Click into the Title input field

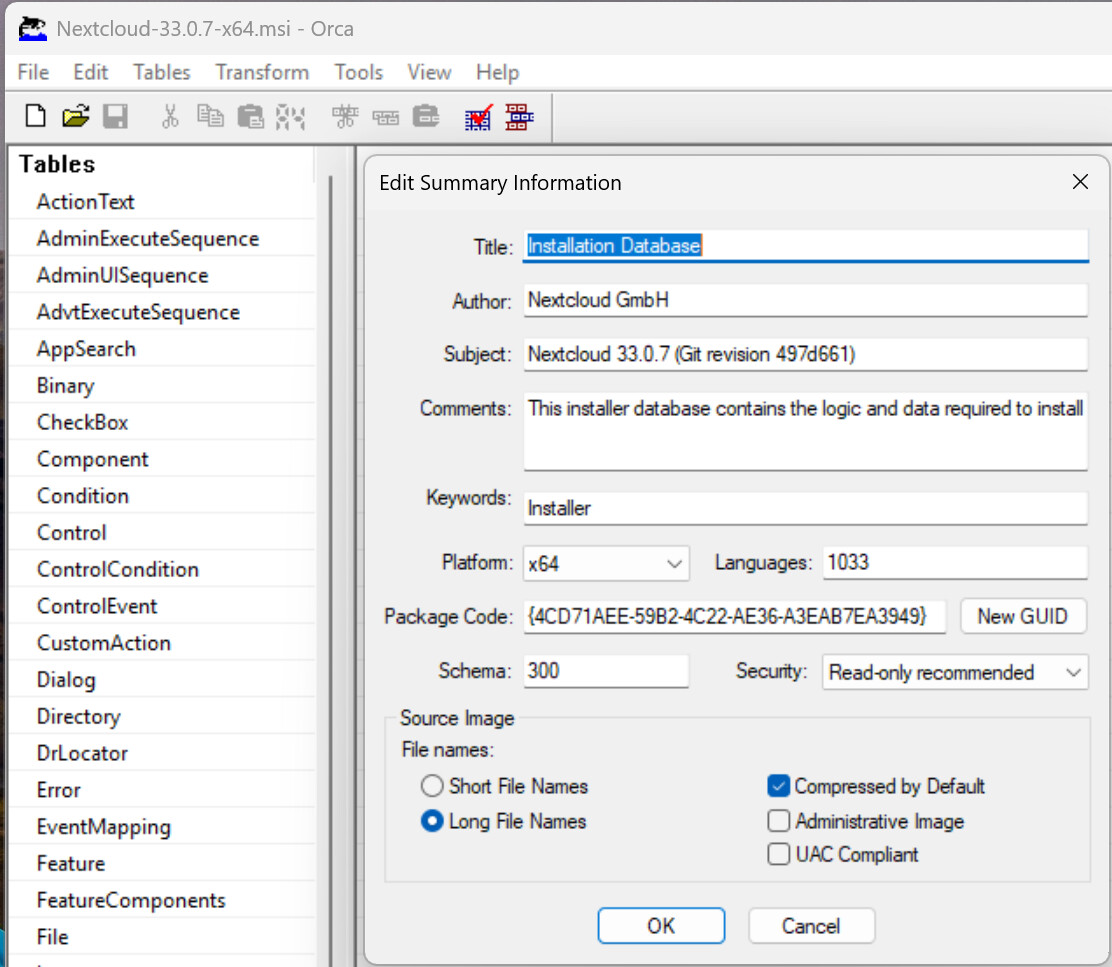tap(806, 246)
